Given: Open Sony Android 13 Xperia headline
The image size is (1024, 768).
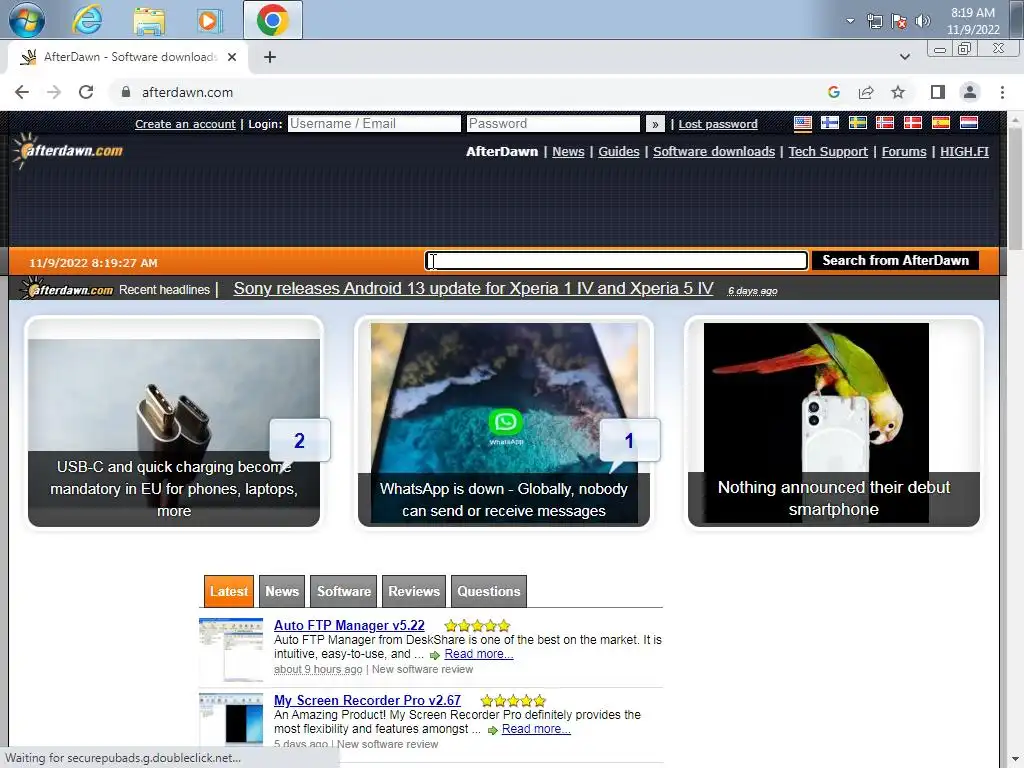Looking at the screenshot, I should pos(473,289).
